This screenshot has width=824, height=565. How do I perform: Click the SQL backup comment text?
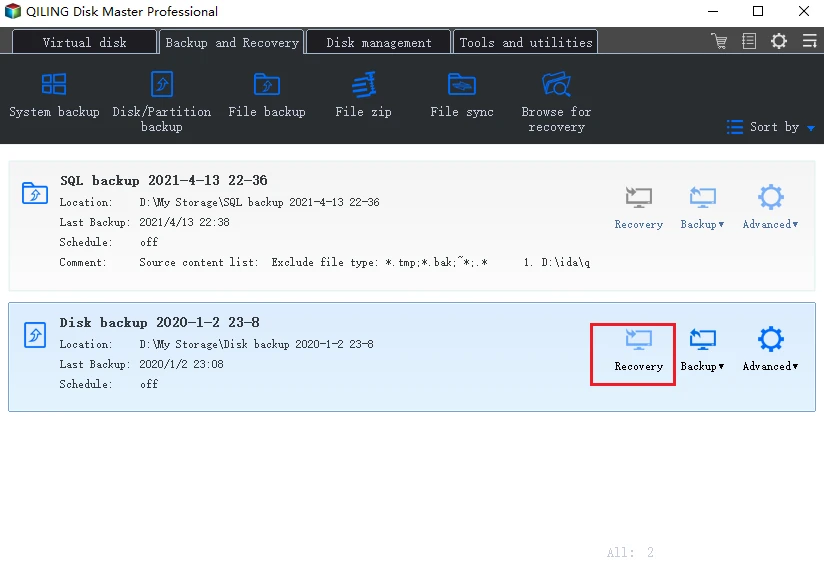pyautogui.click(x=364, y=262)
